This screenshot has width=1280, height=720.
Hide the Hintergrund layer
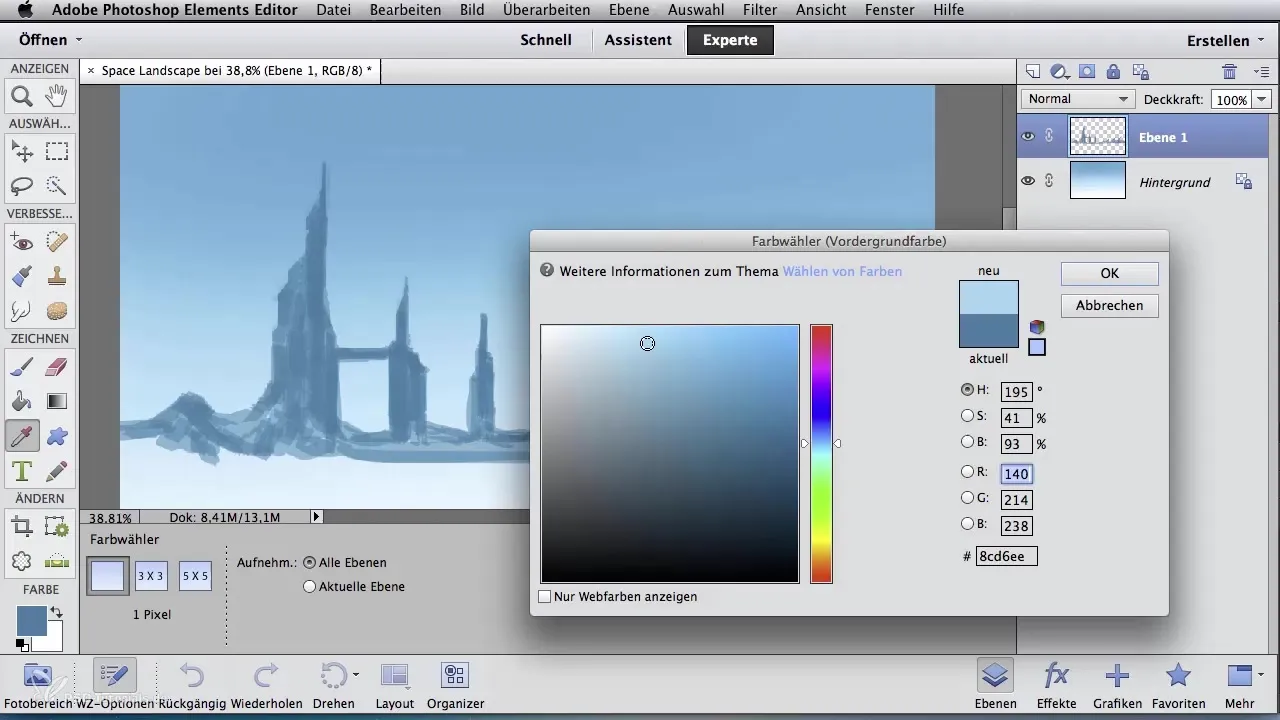(x=1027, y=181)
